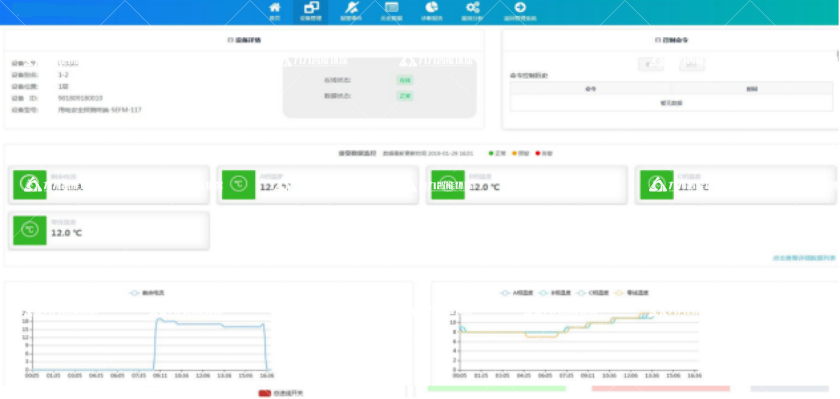Click first control command button
The height and width of the screenshot is (399, 840).
coord(651,64)
